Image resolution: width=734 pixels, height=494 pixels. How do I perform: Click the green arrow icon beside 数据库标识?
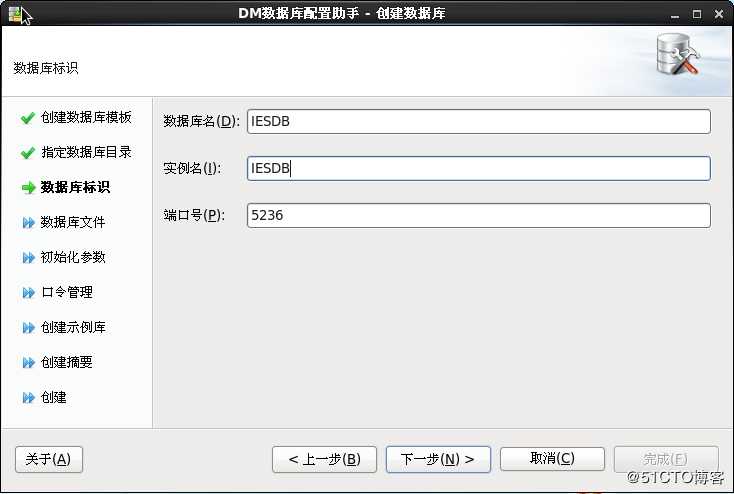pyautogui.click(x=27, y=188)
